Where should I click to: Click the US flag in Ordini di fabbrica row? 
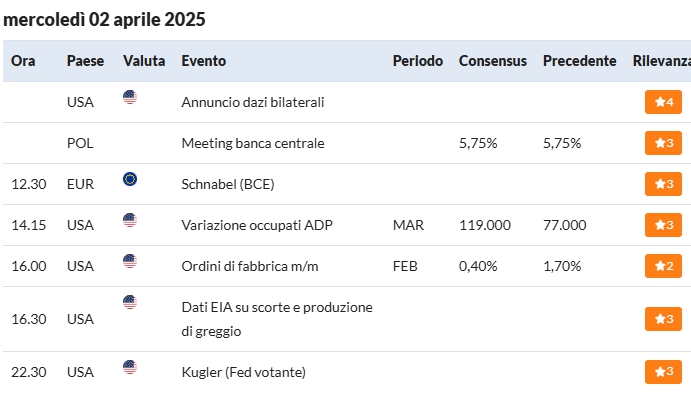tap(130, 261)
